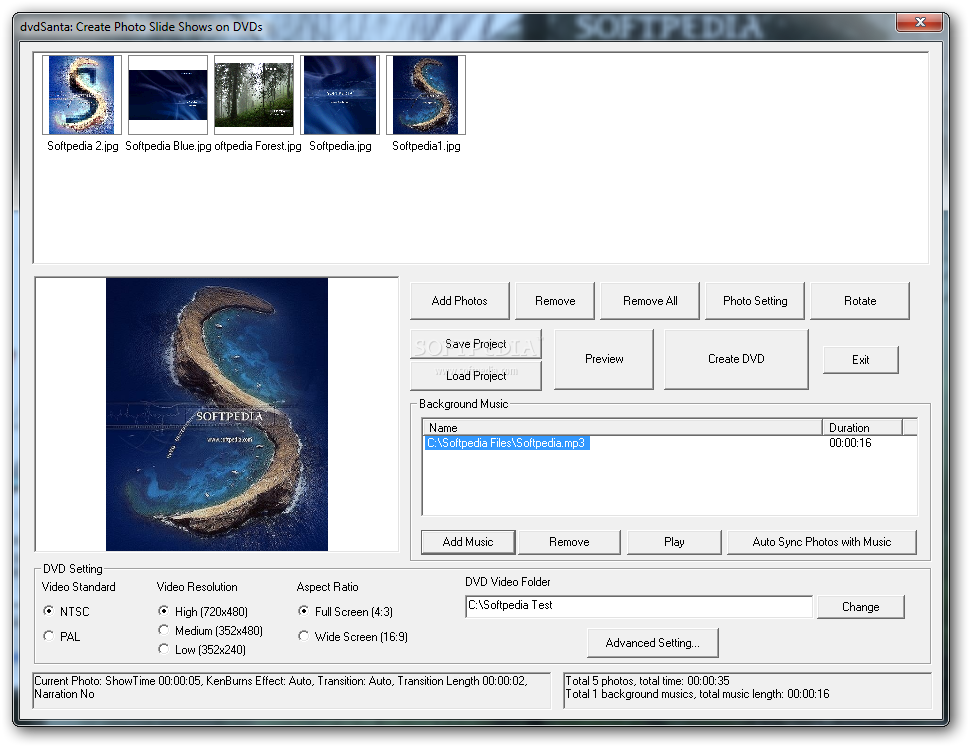The height and width of the screenshot is (747, 970).
Task: Click the 00:00:16 duration cell
Action: pyautogui.click(x=850, y=443)
